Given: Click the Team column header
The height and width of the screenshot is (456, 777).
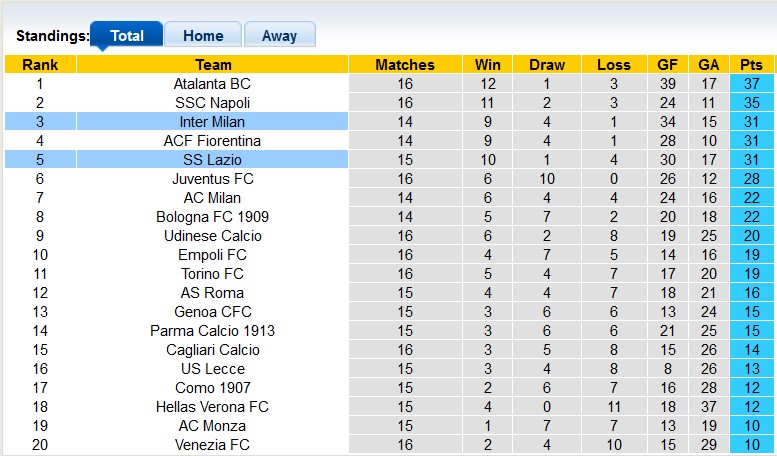Looking at the screenshot, I should 212,64.
